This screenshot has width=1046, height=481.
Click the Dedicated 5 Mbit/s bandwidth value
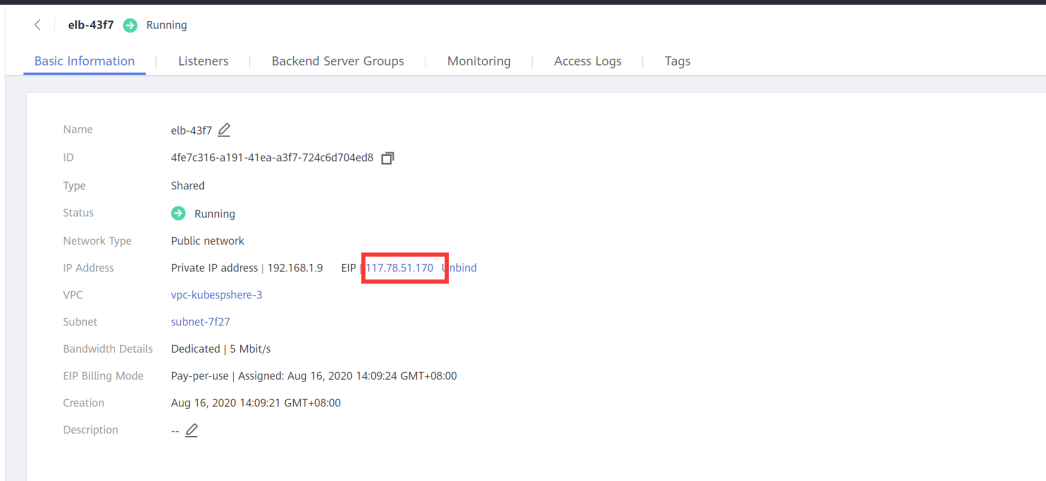pyautogui.click(x=221, y=349)
